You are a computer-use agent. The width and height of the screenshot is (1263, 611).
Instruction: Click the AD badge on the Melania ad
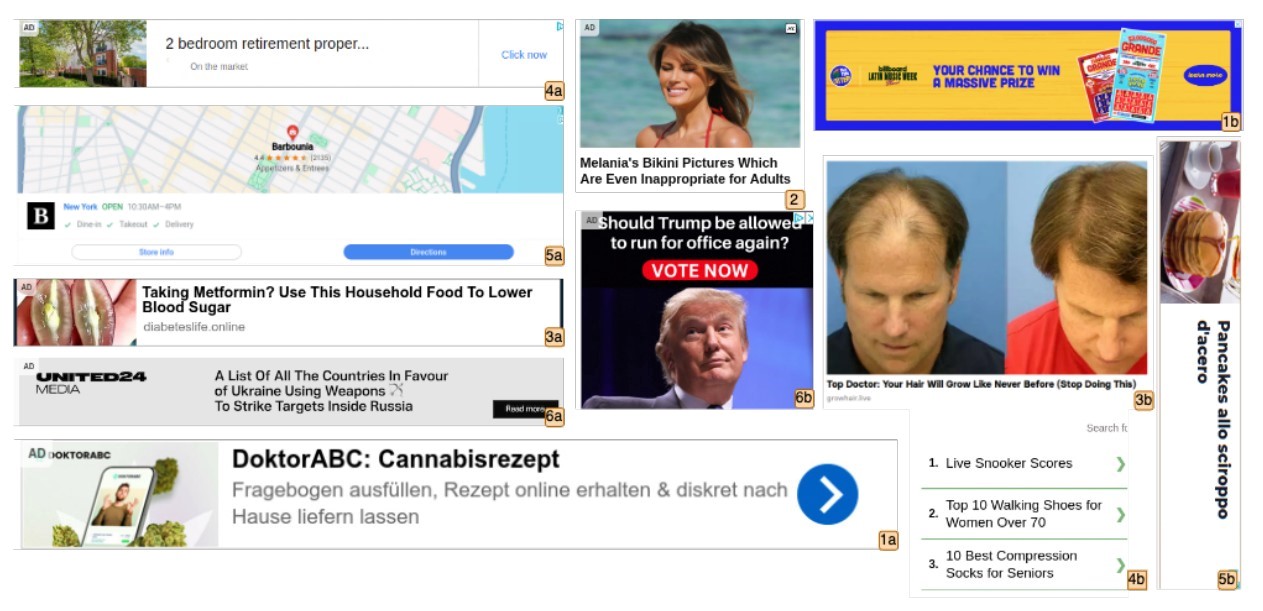[590, 28]
